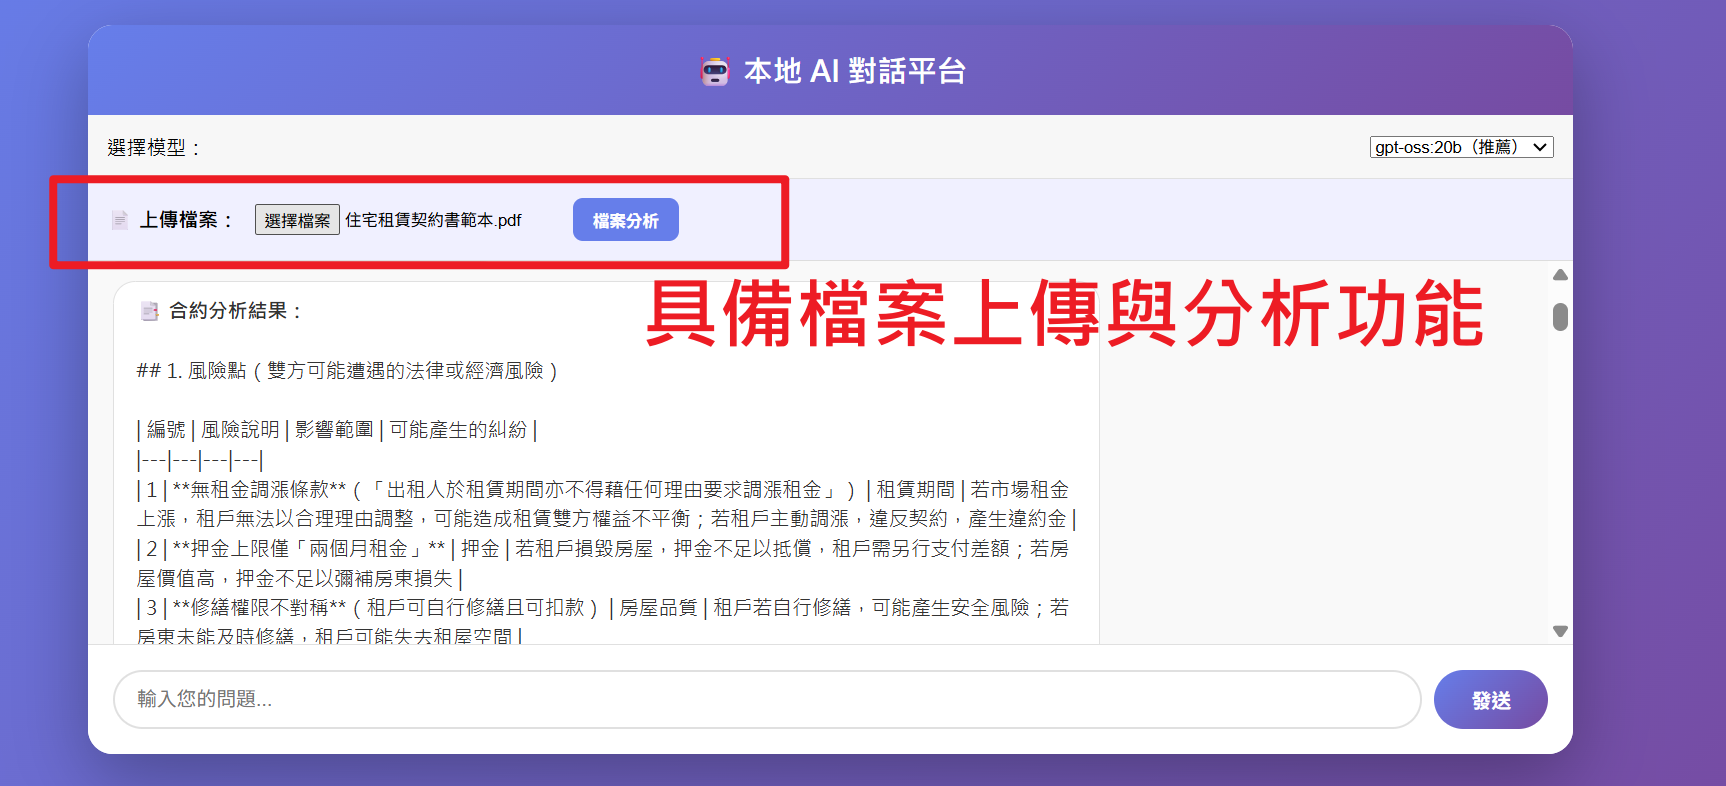Click the robot icon in the header

click(x=715, y=72)
